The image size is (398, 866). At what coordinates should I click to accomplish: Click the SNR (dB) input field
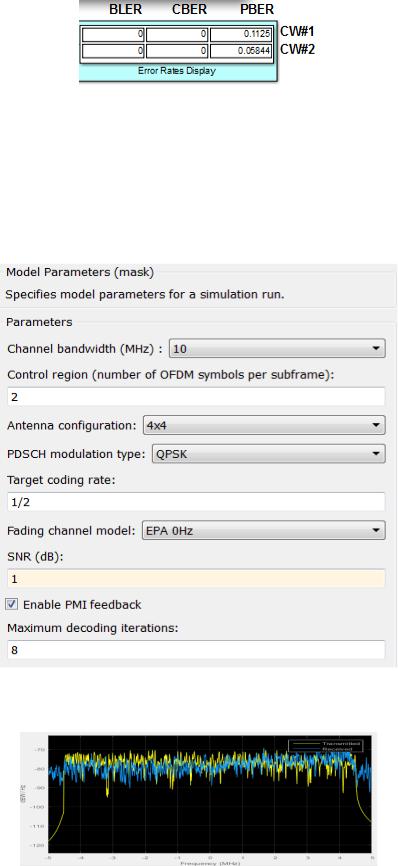pyautogui.click(x=196, y=578)
